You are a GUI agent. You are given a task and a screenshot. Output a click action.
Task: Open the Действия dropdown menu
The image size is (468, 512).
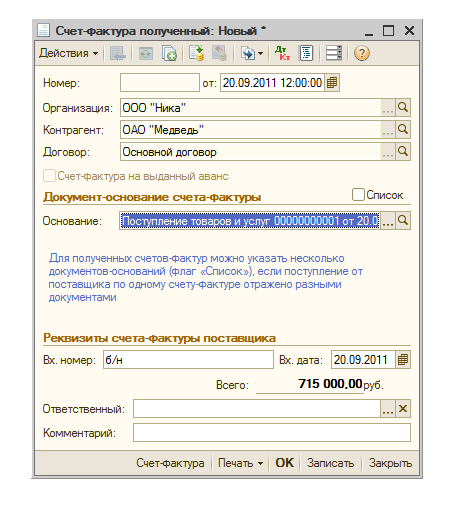click(68, 53)
